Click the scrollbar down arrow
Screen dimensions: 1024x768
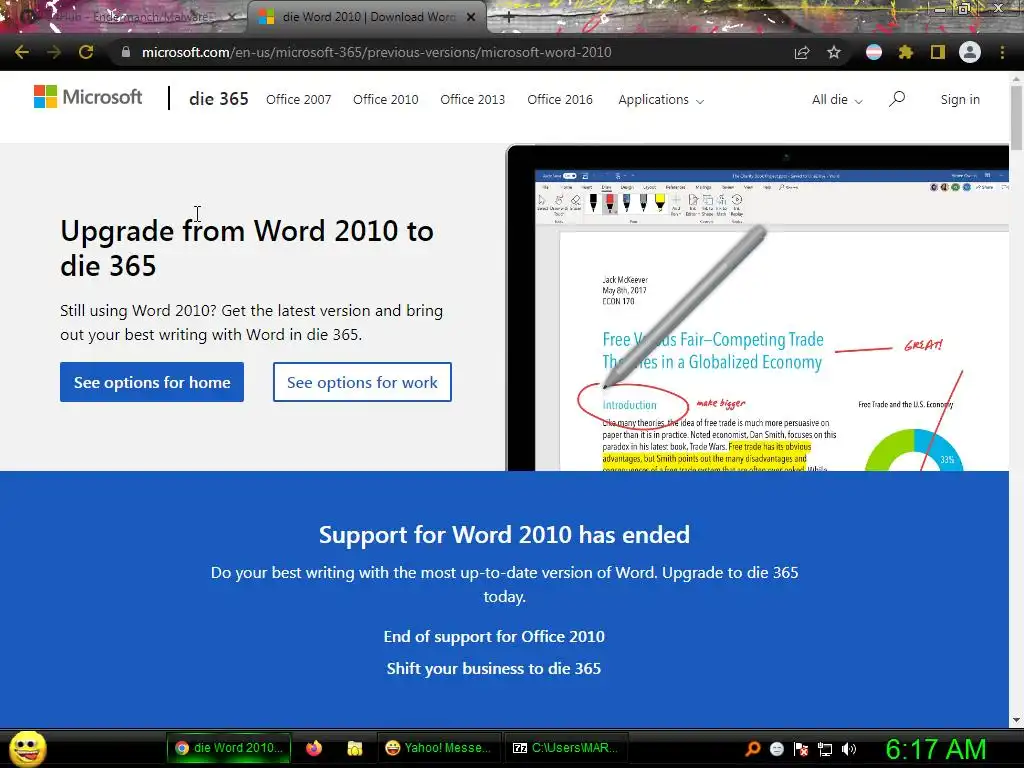click(1016, 720)
